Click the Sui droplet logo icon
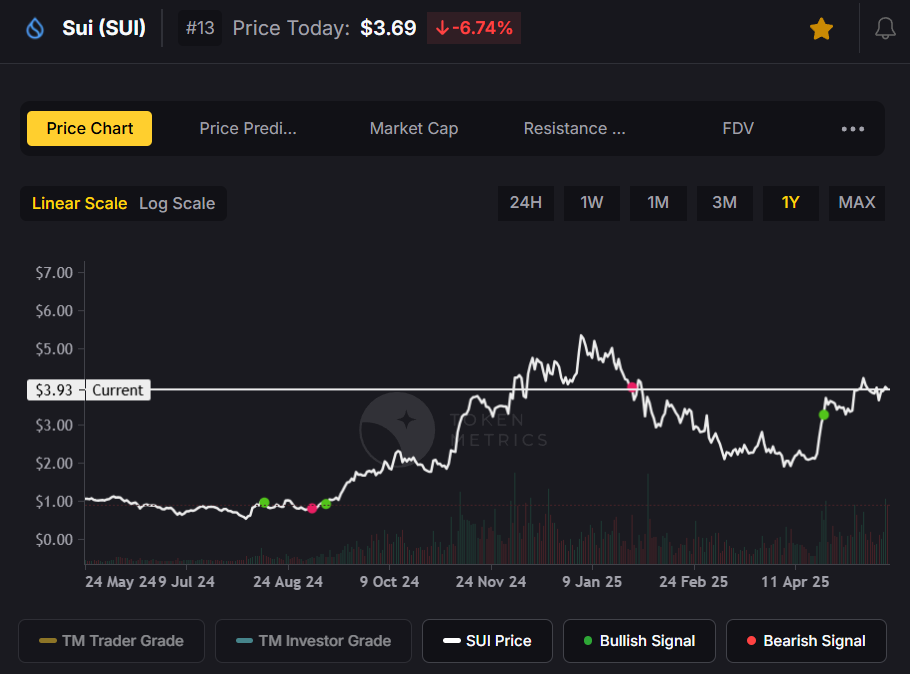910x674 pixels. [x=35, y=28]
